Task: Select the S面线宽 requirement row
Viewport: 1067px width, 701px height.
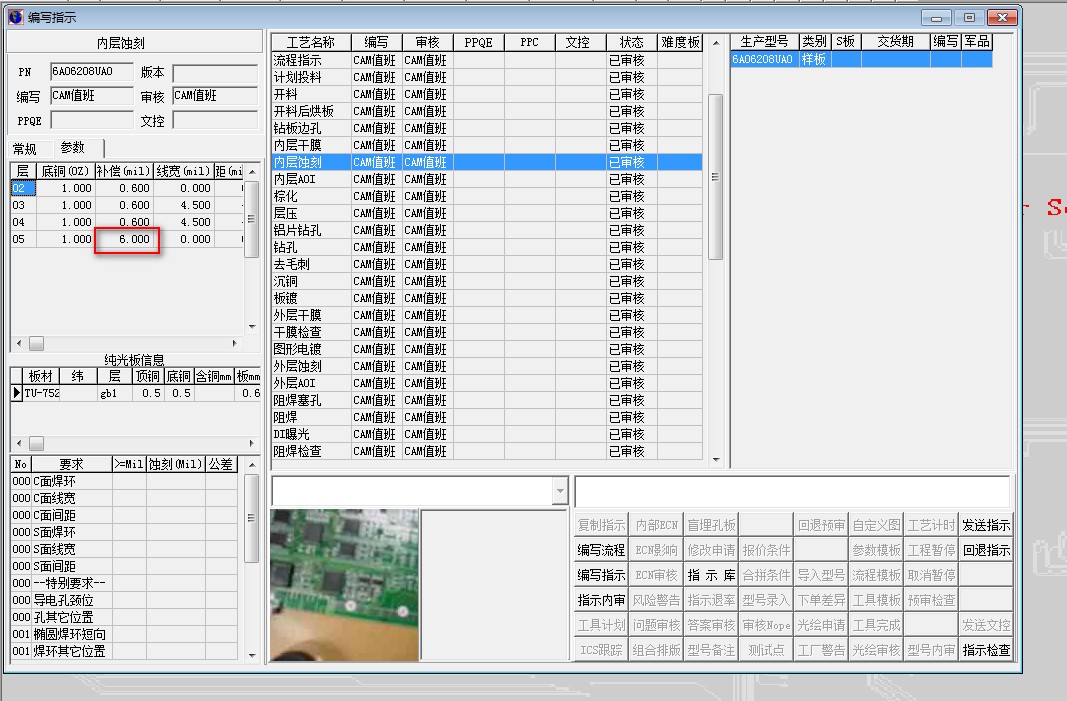Action: click(125, 549)
